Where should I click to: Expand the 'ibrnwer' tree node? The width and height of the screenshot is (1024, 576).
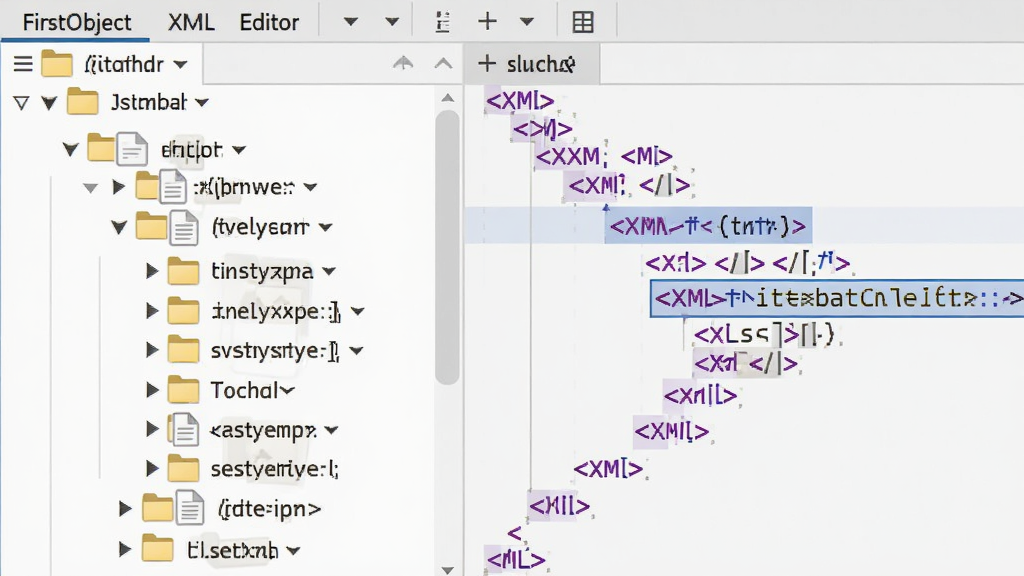(118, 187)
